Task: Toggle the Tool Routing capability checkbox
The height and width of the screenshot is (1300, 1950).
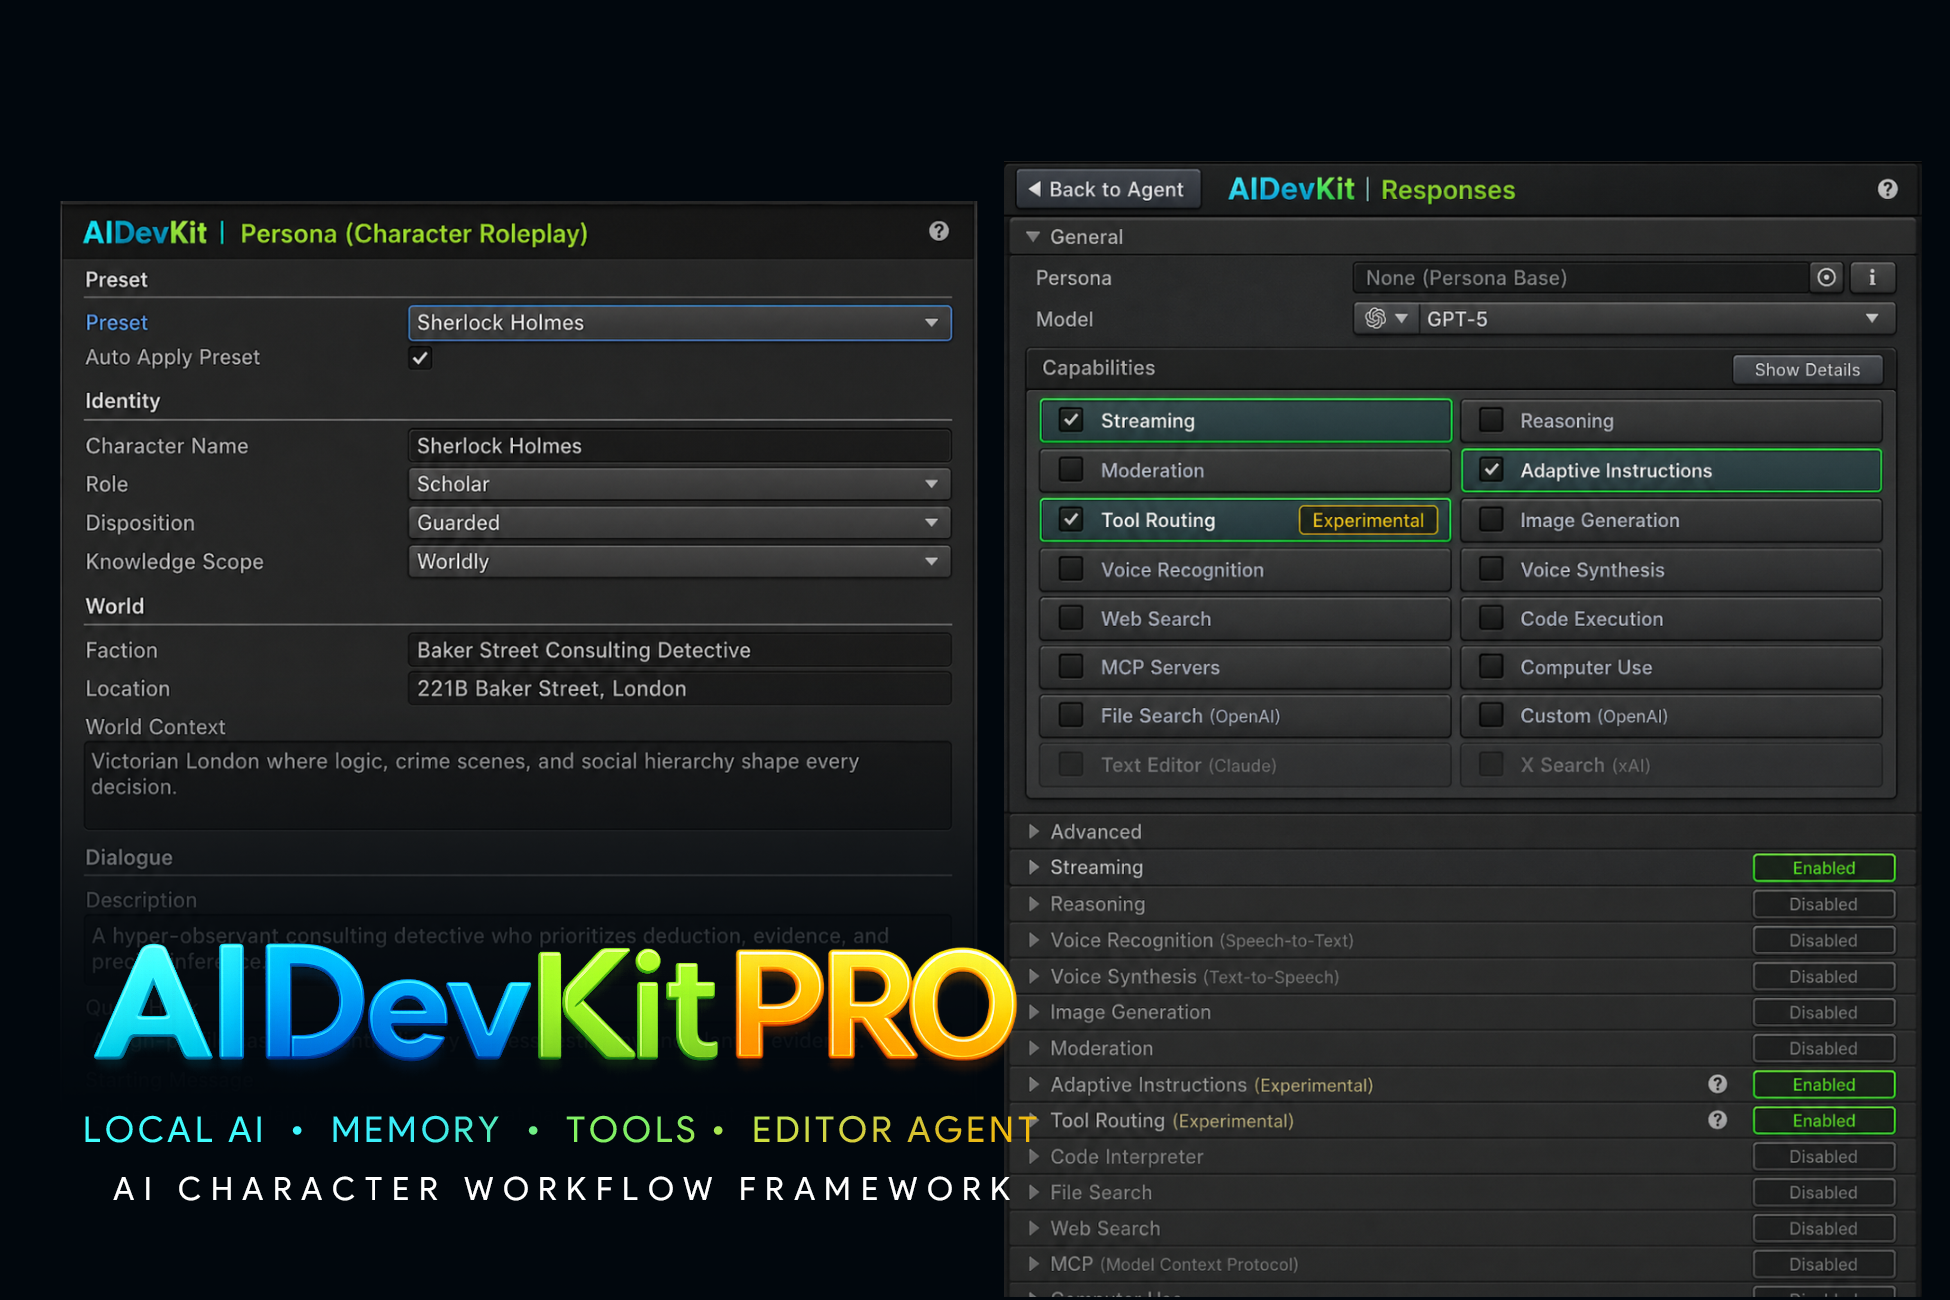Action: click(x=1071, y=520)
